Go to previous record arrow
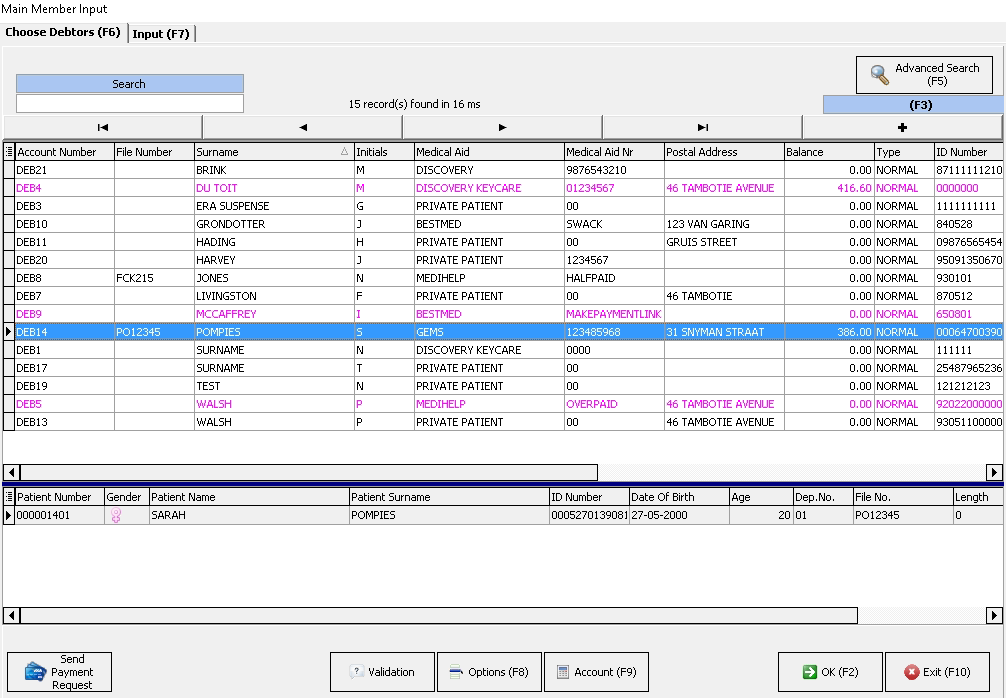This screenshot has width=1006, height=698. 302,127
